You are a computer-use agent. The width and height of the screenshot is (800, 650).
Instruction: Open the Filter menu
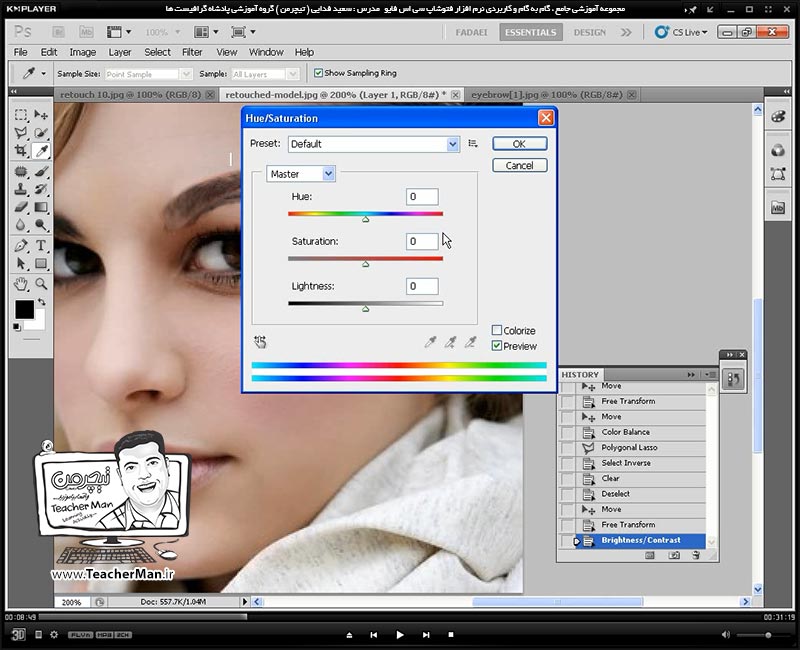pos(192,52)
